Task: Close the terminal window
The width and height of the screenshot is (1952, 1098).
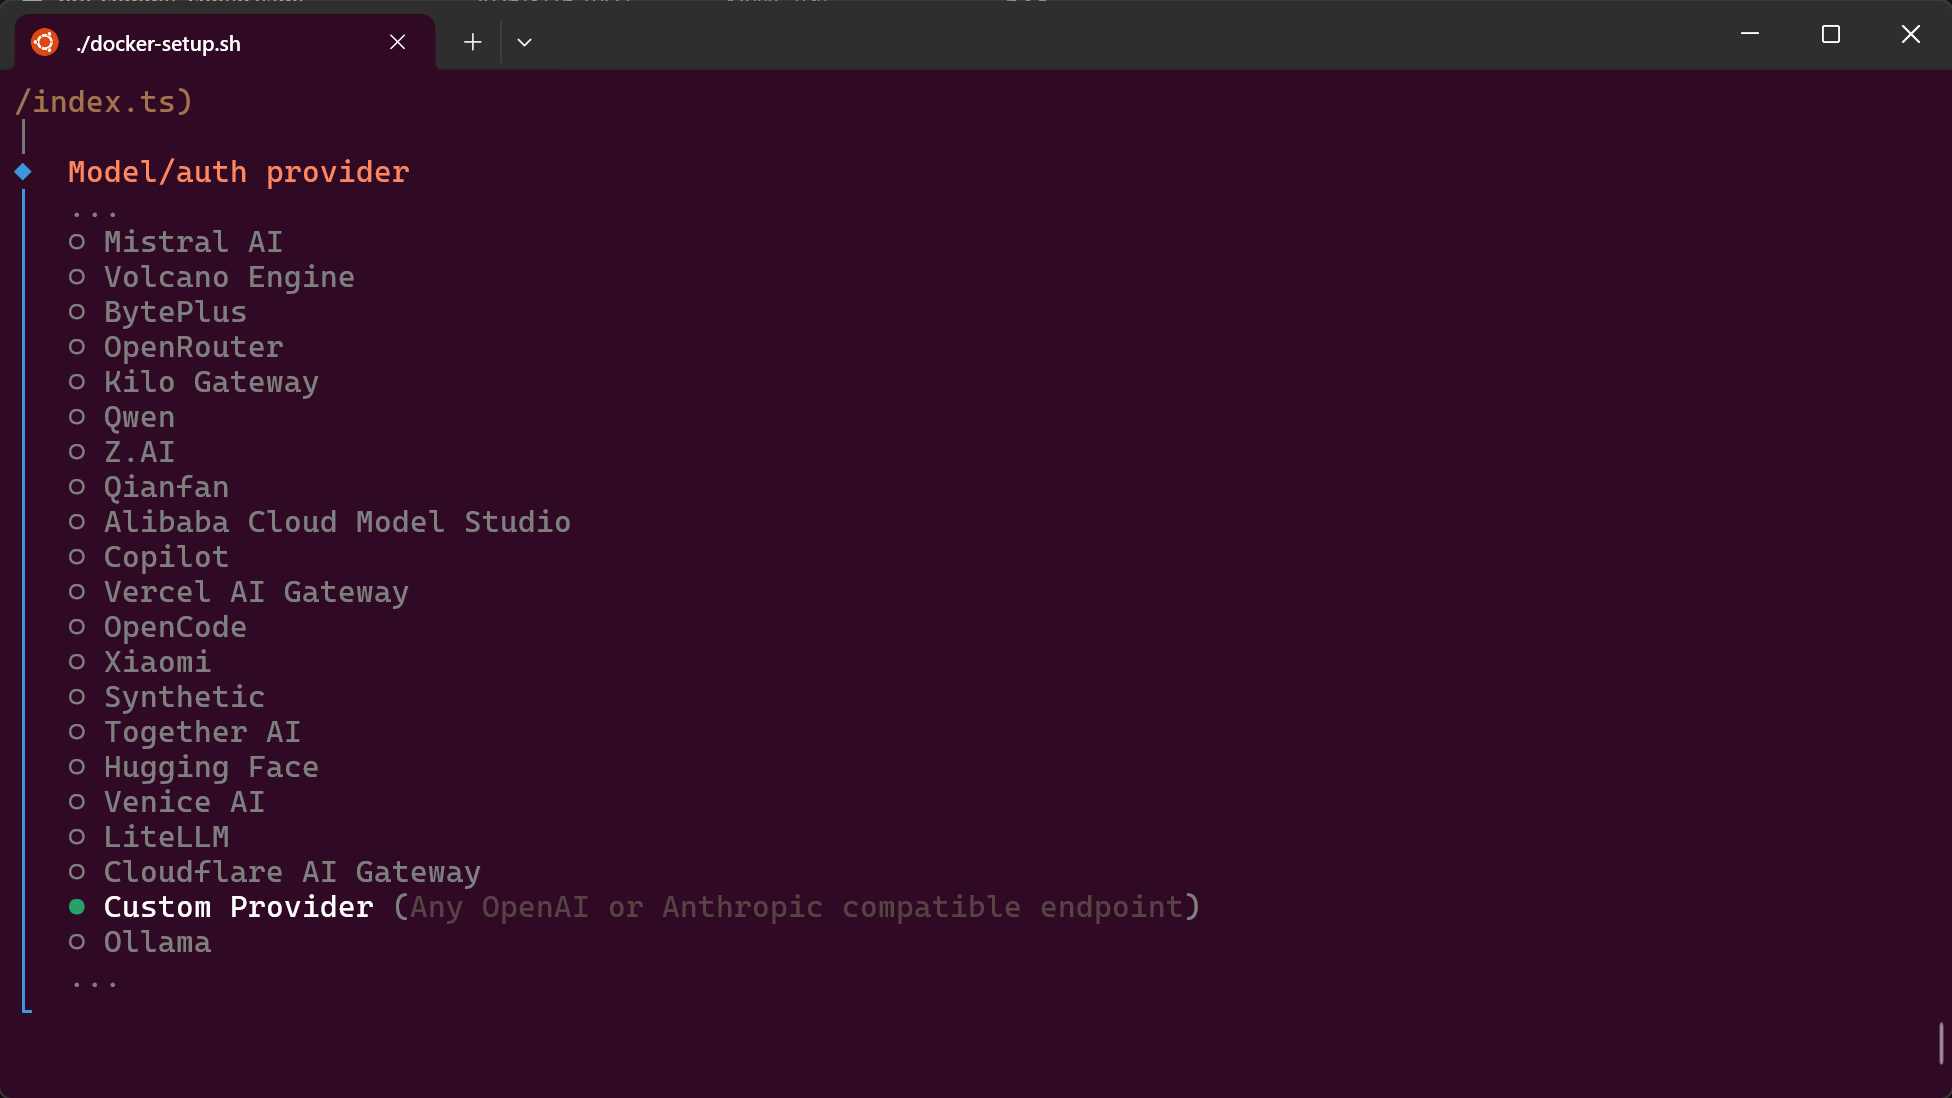Action: tap(1911, 34)
